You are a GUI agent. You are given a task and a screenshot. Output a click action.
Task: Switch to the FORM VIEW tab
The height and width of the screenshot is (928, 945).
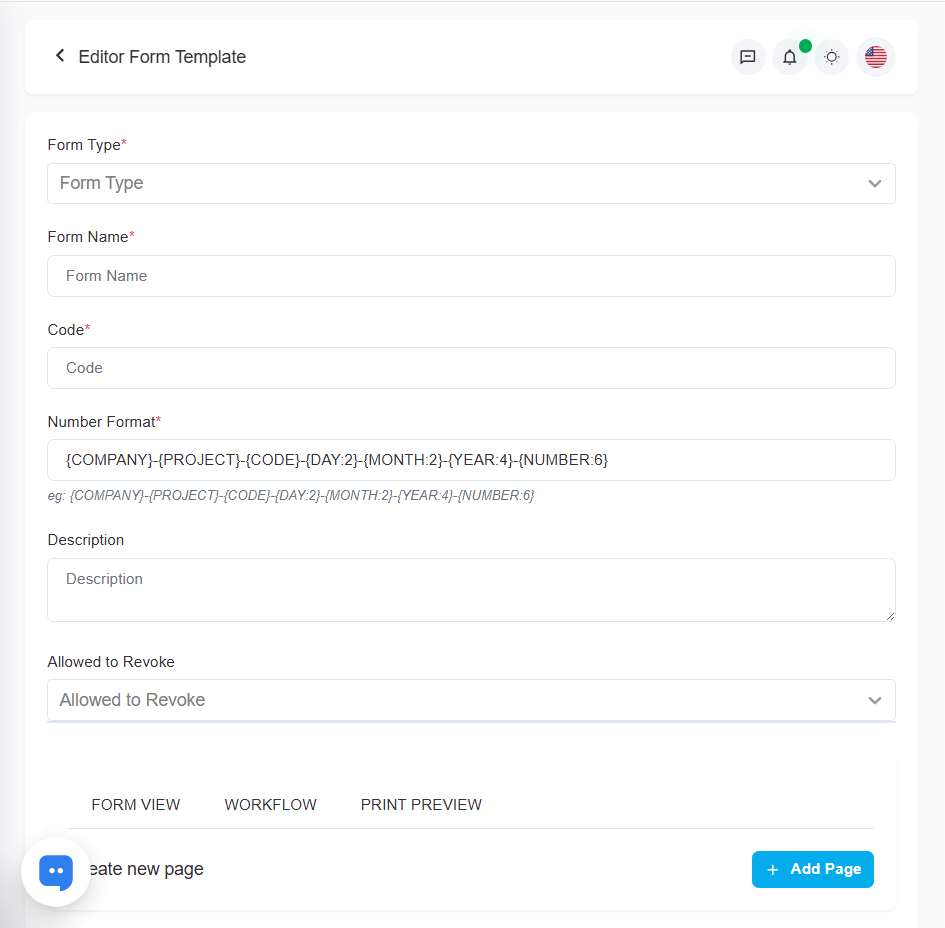coord(136,805)
